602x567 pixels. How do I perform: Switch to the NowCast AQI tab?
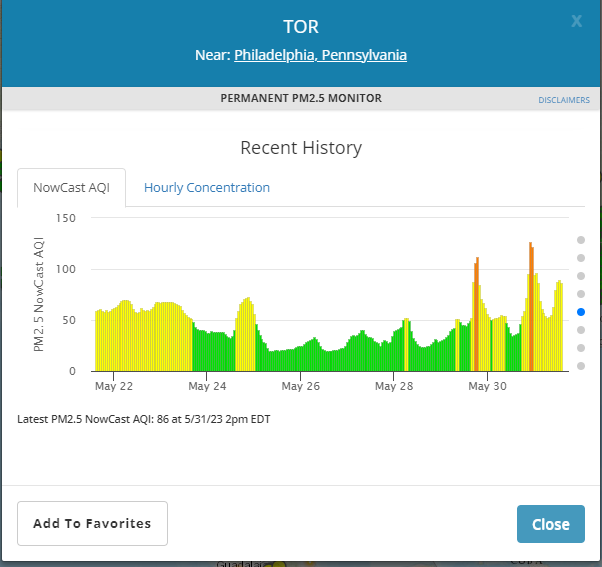[x=72, y=187]
